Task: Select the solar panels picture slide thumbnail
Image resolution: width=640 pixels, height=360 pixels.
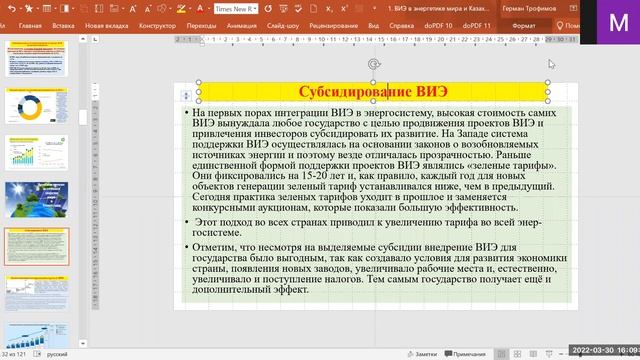Action: (x=37, y=200)
